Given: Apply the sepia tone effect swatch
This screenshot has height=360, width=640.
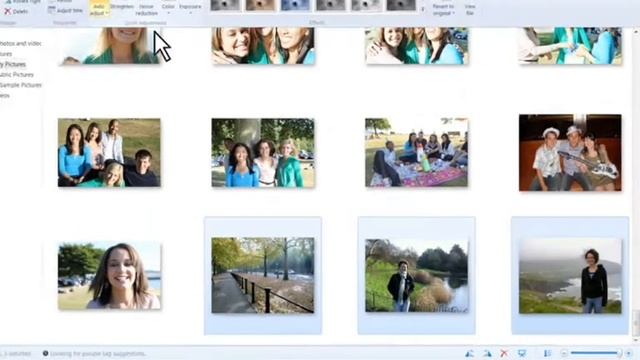Looking at the screenshot, I should click(x=260, y=5).
